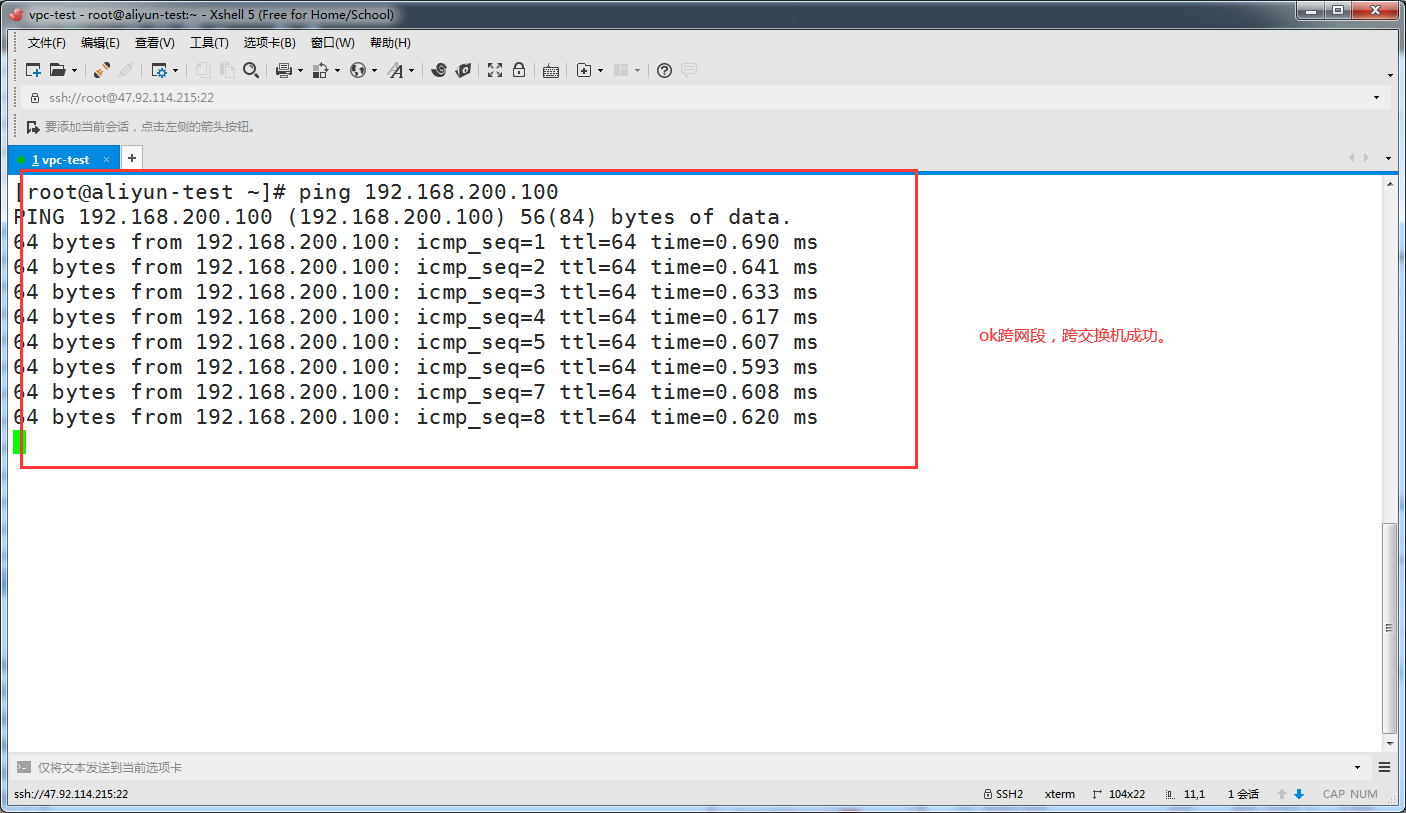Click the Open Session folder icon

pos(58,70)
